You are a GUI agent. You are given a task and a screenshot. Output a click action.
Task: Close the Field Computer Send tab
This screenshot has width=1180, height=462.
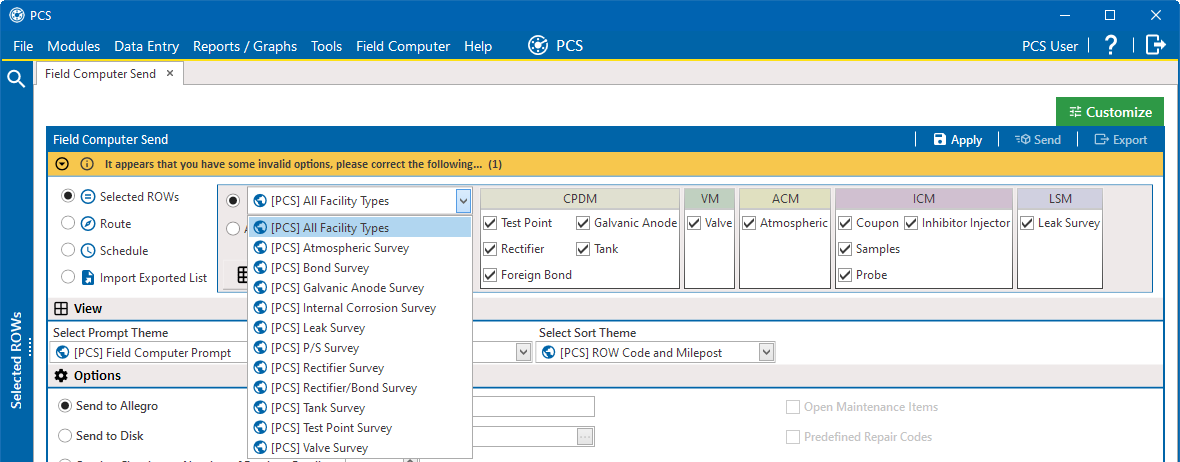(x=170, y=73)
